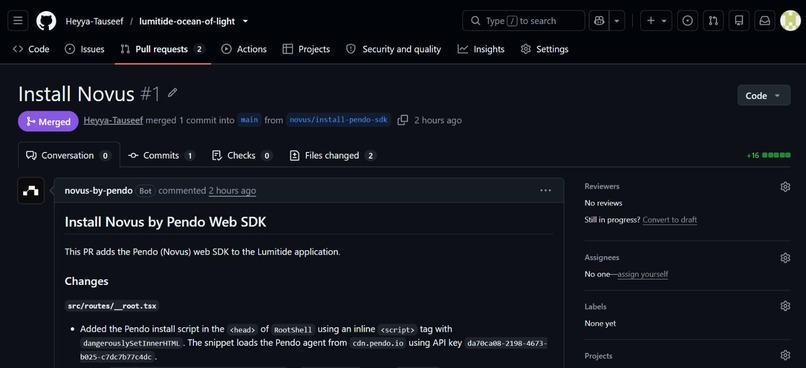Select the Checks tab
806x368 pixels.
coord(242,155)
